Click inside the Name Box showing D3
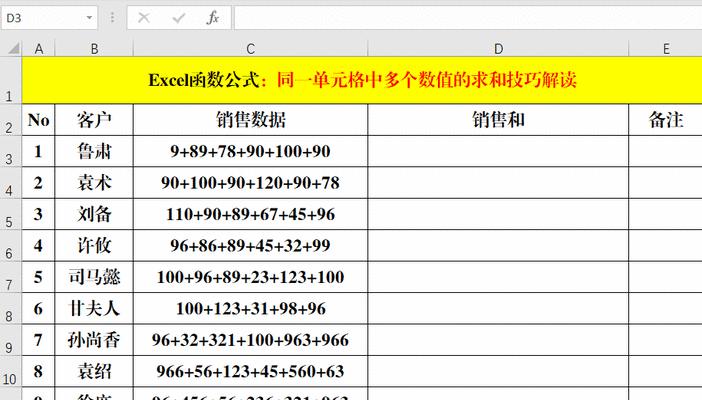This screenshot has height=400, width=702. coord(43,18)
